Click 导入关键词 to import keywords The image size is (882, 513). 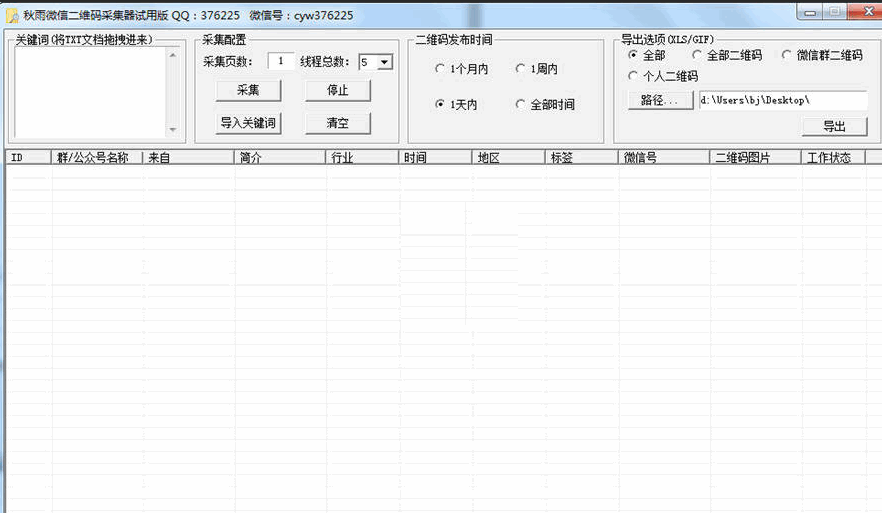pos(248,123)
